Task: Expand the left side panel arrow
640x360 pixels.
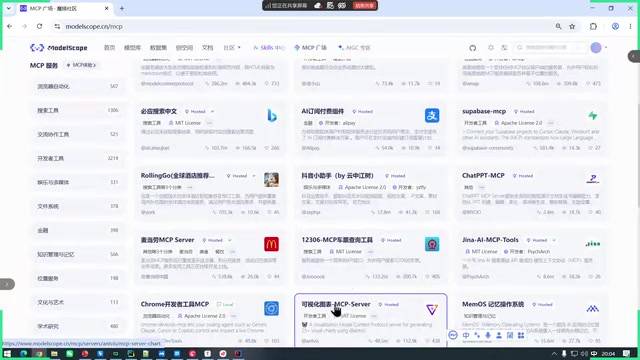Action: click(x=7, y=284)
